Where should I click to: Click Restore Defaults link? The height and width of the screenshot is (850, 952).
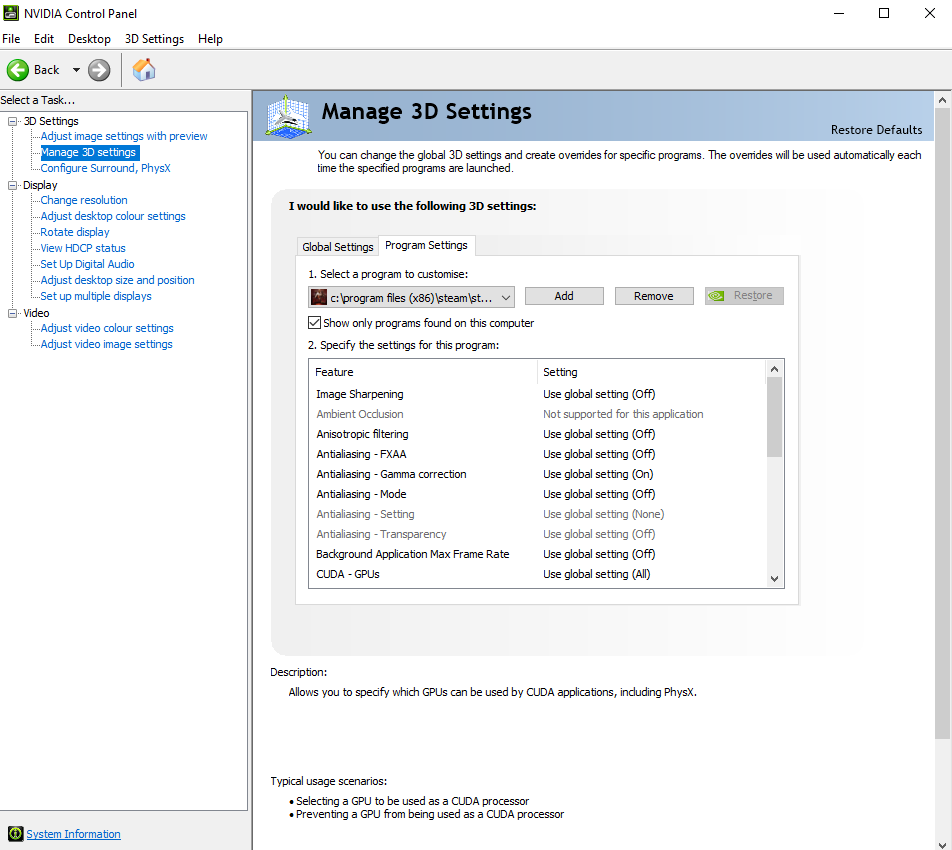point(876,130)
